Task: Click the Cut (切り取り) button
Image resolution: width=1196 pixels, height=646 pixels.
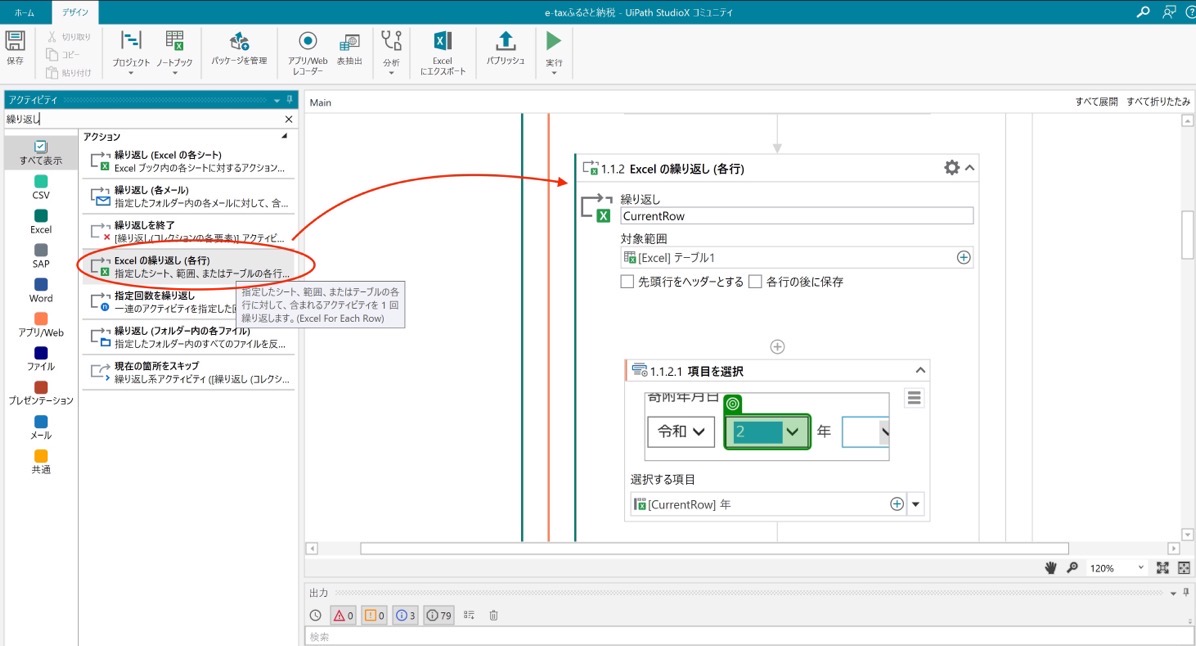Action: tap(68, 37)
